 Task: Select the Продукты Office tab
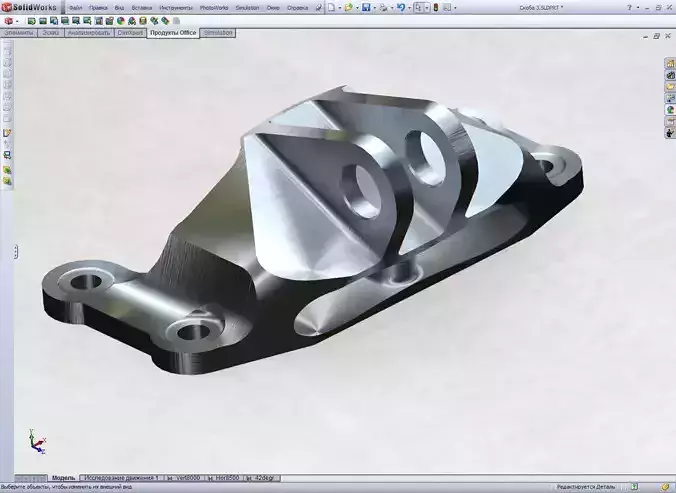click(x=173, y=33)
